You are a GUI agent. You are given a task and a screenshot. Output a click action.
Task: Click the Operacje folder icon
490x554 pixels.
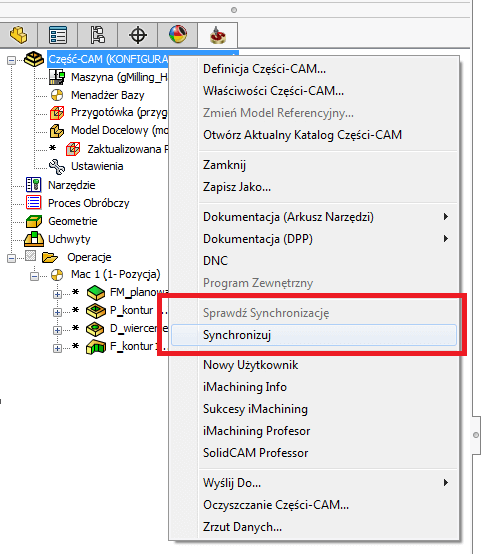(50, 257)
